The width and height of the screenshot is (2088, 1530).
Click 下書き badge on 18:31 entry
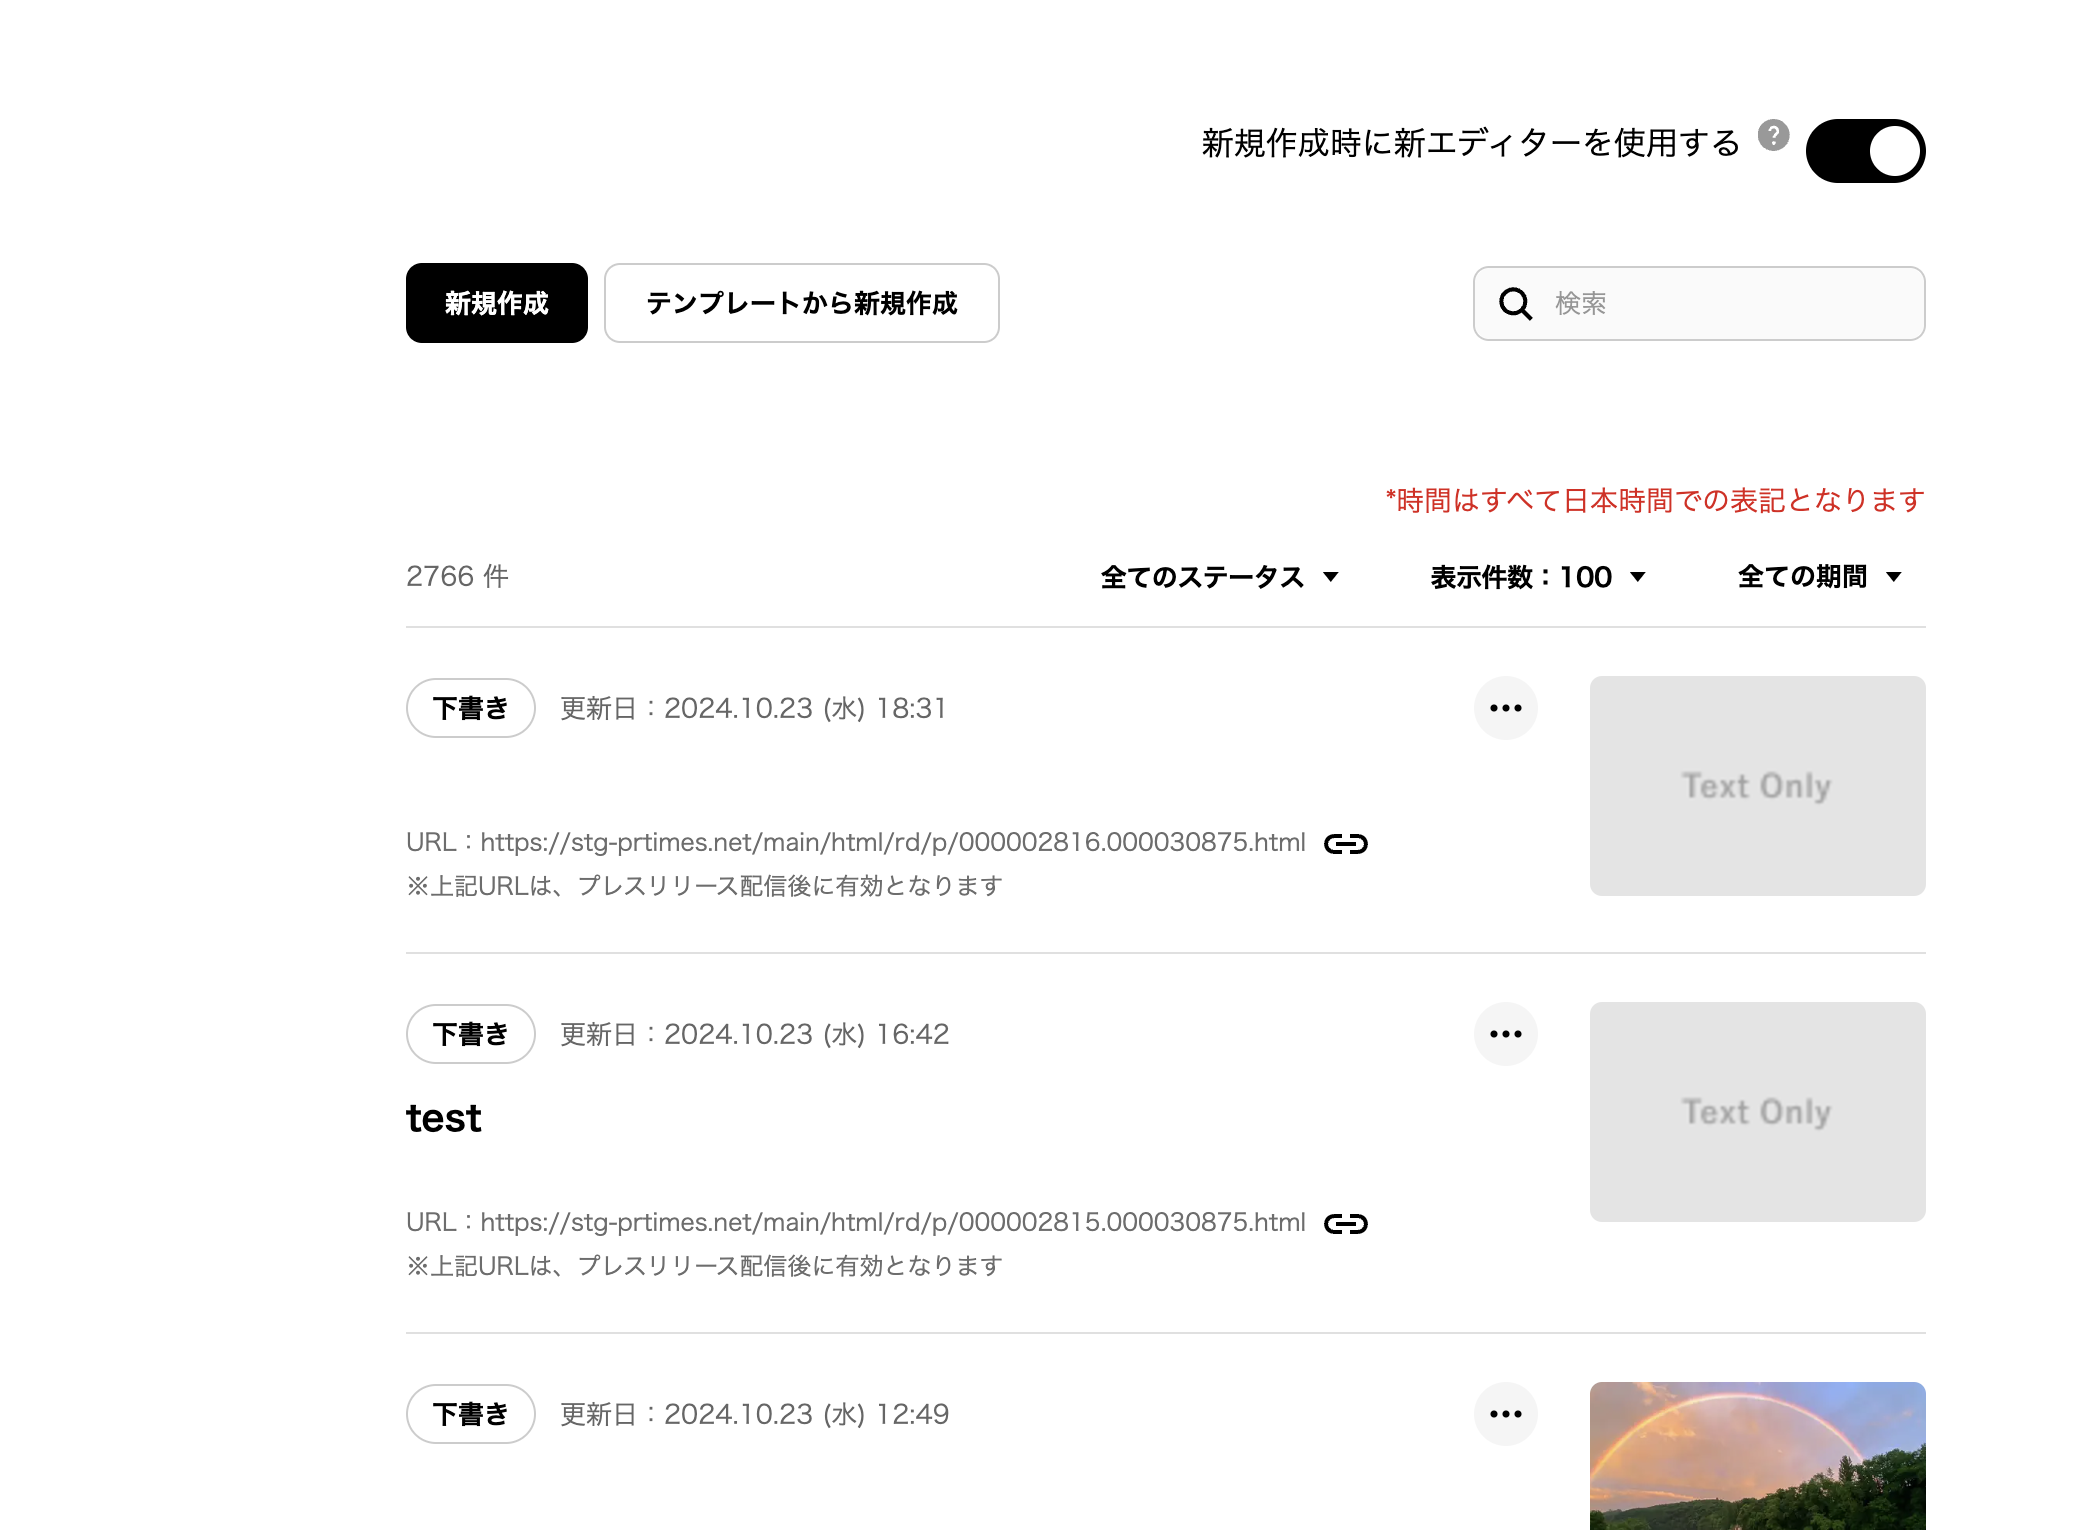tap(470, 708)
